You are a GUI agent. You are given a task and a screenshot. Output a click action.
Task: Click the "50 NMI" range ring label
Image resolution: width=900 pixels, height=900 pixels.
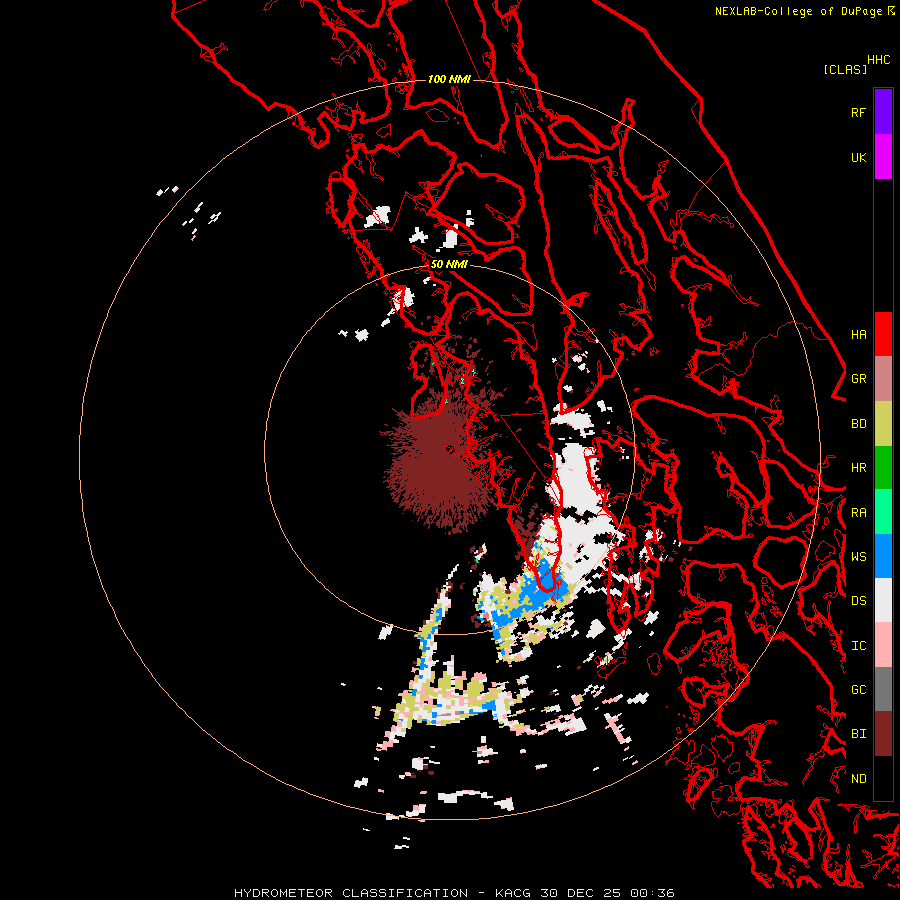[449, 264]
